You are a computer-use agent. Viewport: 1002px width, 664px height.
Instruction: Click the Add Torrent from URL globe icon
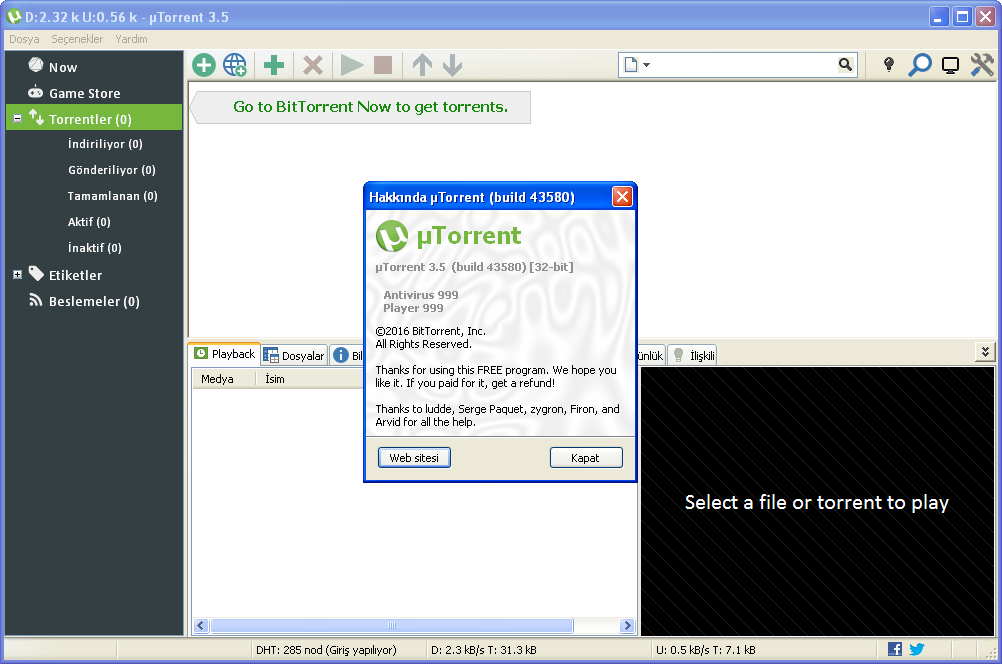tap(235, 65)
